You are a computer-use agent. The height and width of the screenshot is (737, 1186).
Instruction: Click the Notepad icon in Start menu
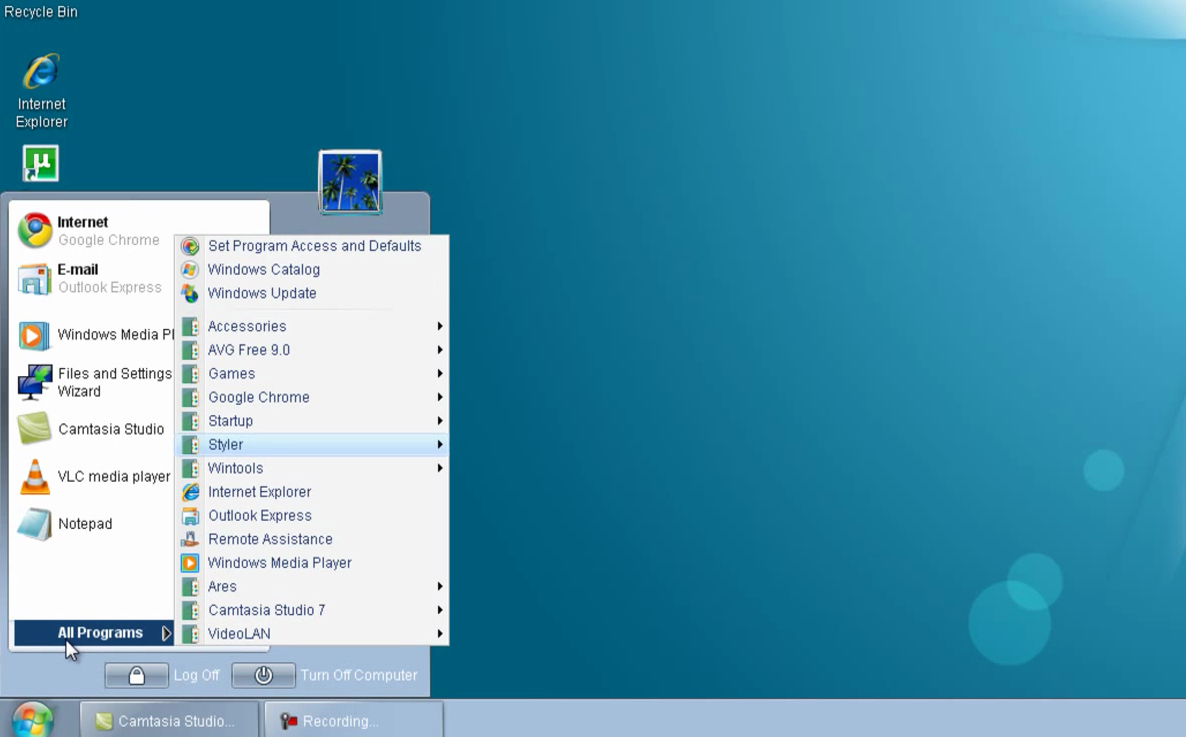coord(34,524)
